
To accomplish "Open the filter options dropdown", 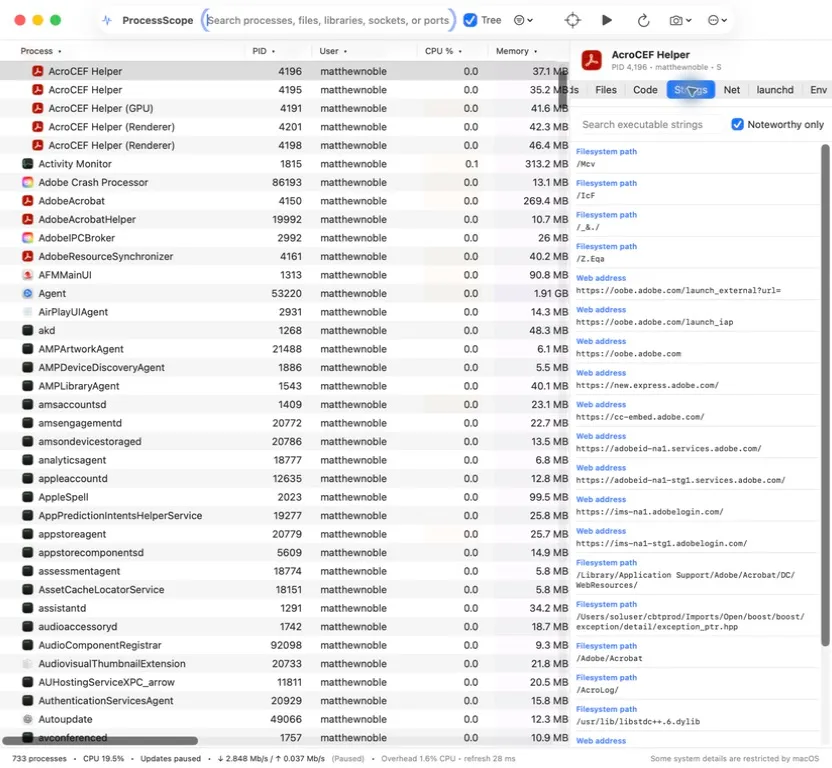I will (x=523, y=20).
